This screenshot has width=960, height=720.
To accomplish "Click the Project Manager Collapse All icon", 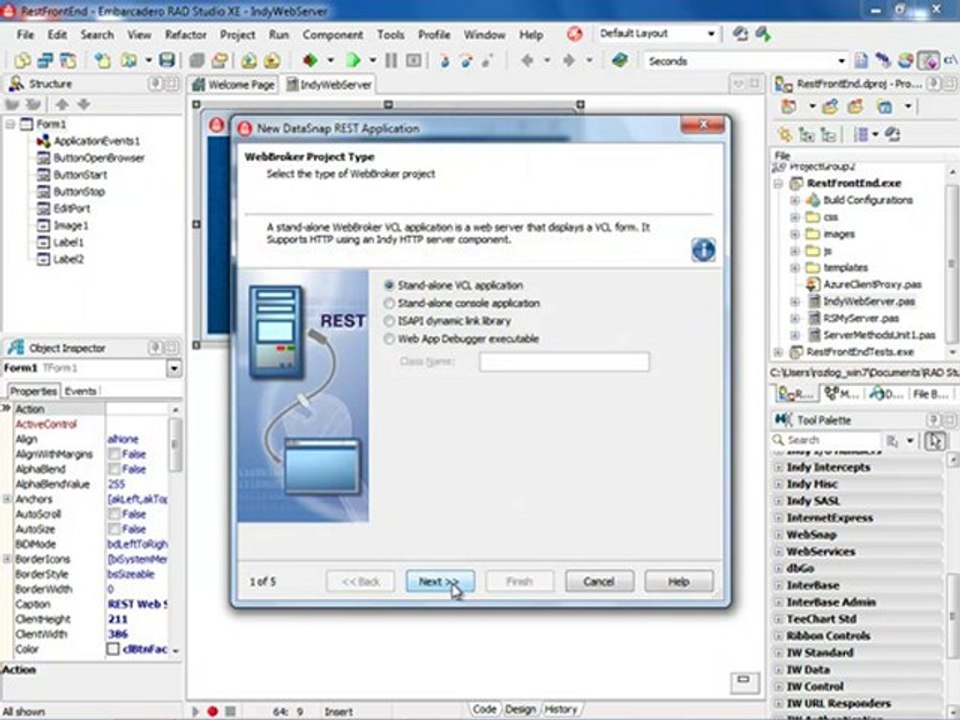I will click(x=828, y=134).
